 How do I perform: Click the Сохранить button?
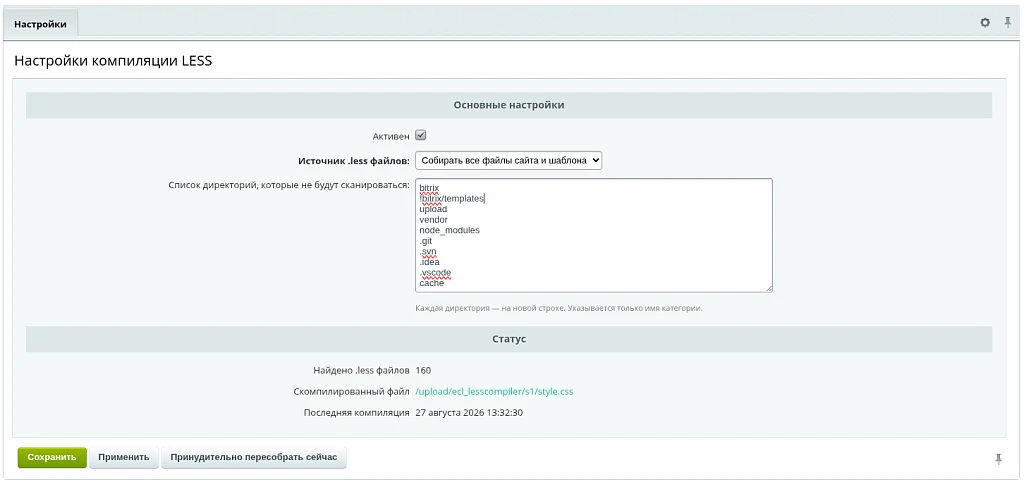[x=52, y=457]
